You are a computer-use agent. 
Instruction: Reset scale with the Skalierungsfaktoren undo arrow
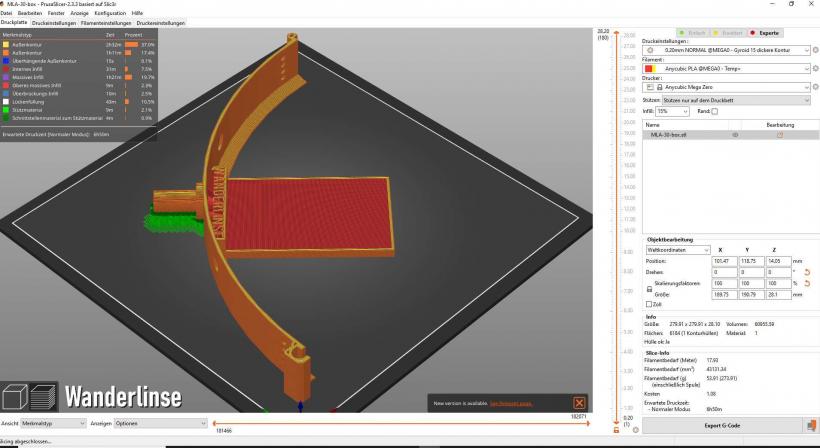click(807, 283)
